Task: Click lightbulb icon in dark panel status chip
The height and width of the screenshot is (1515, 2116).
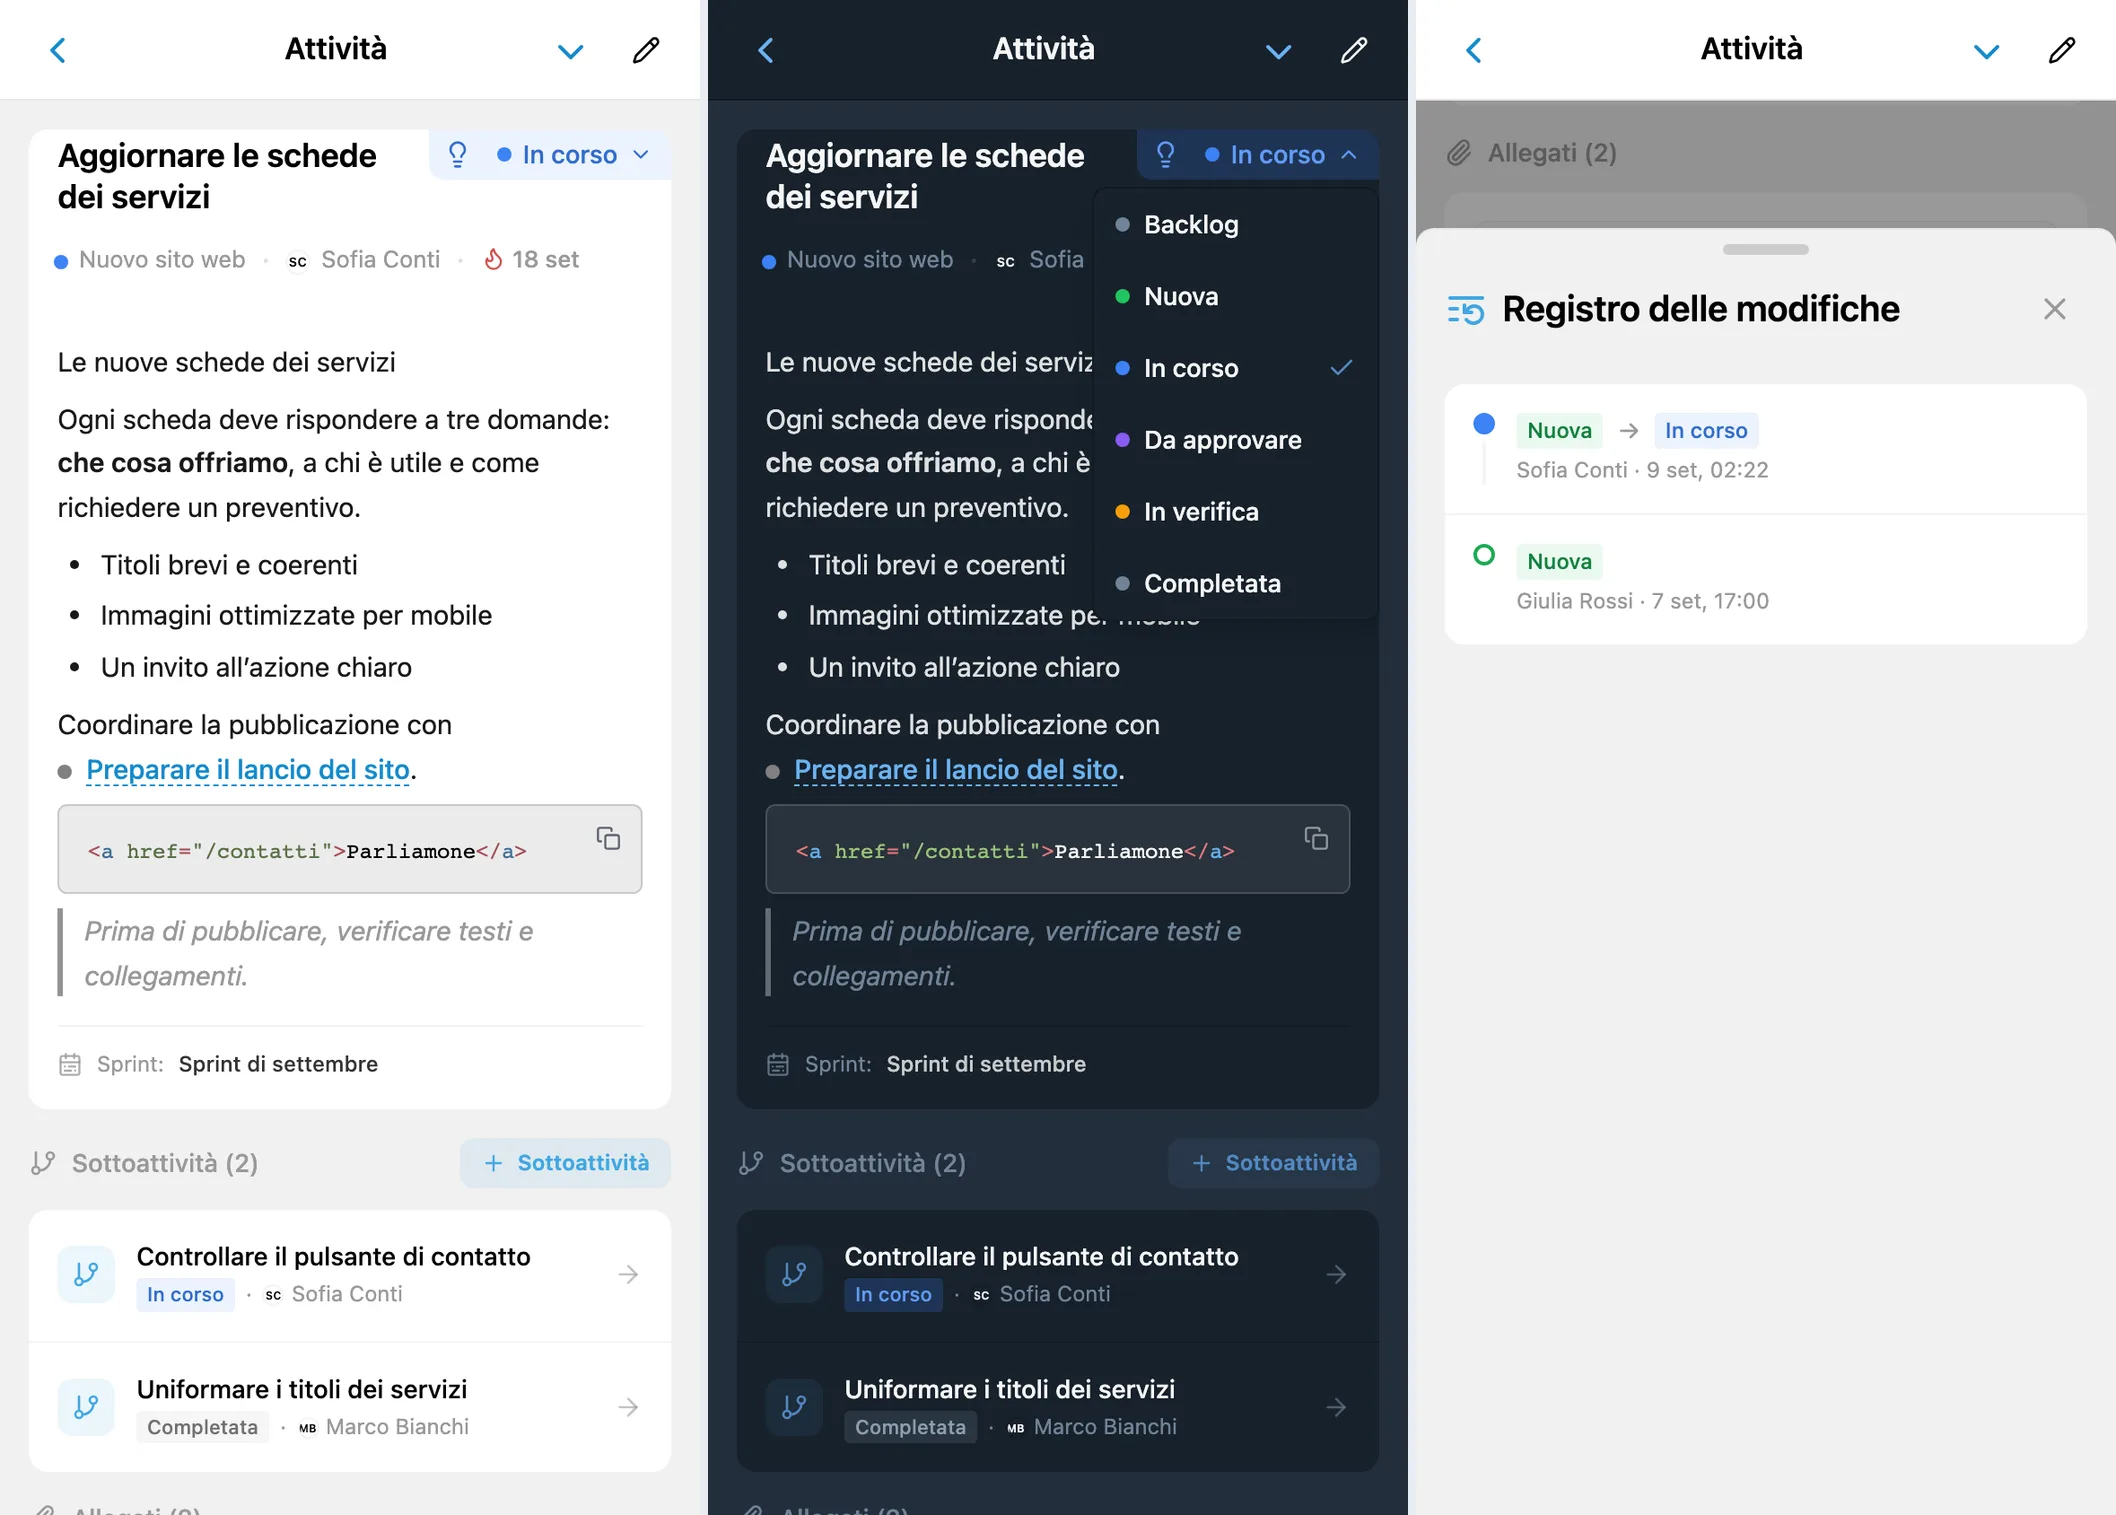Action: click(1165, 154)
